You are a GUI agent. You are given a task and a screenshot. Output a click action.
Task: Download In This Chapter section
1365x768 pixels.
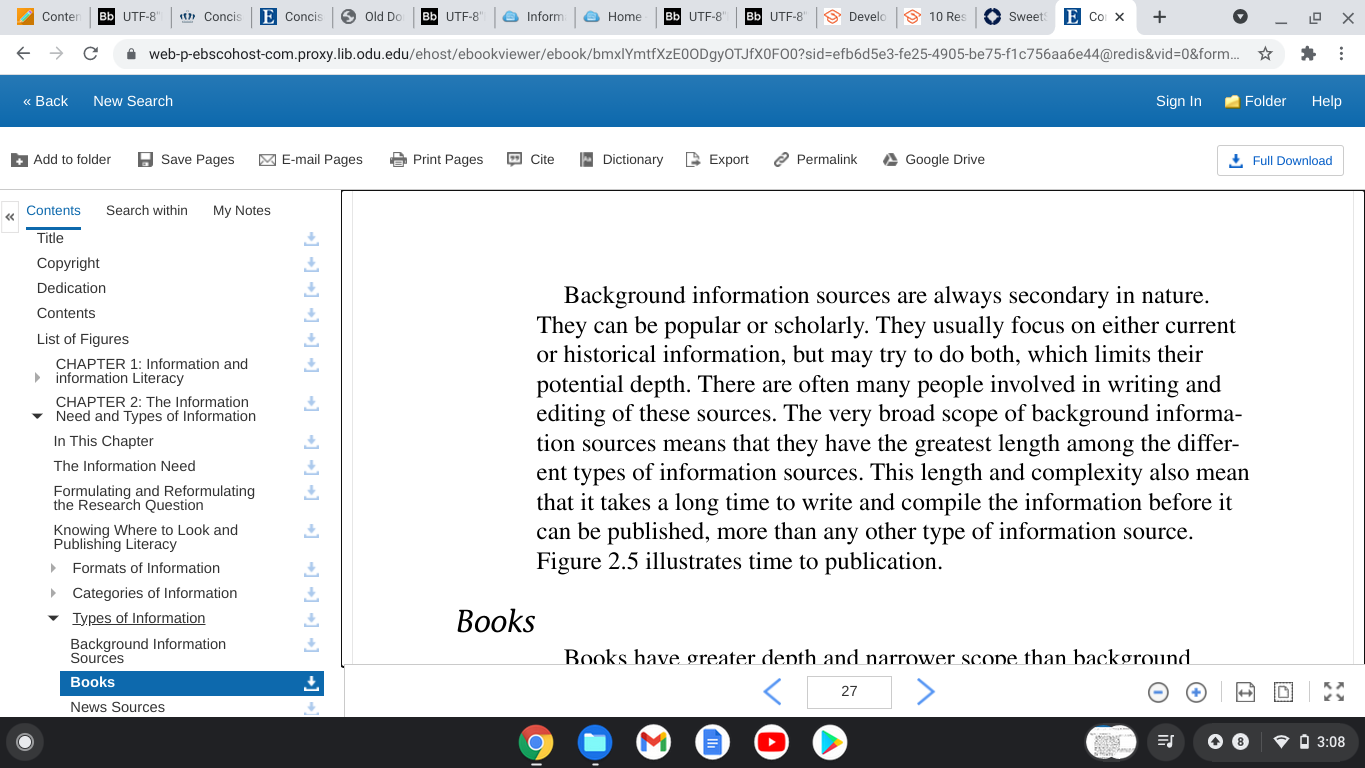point(311,442)
